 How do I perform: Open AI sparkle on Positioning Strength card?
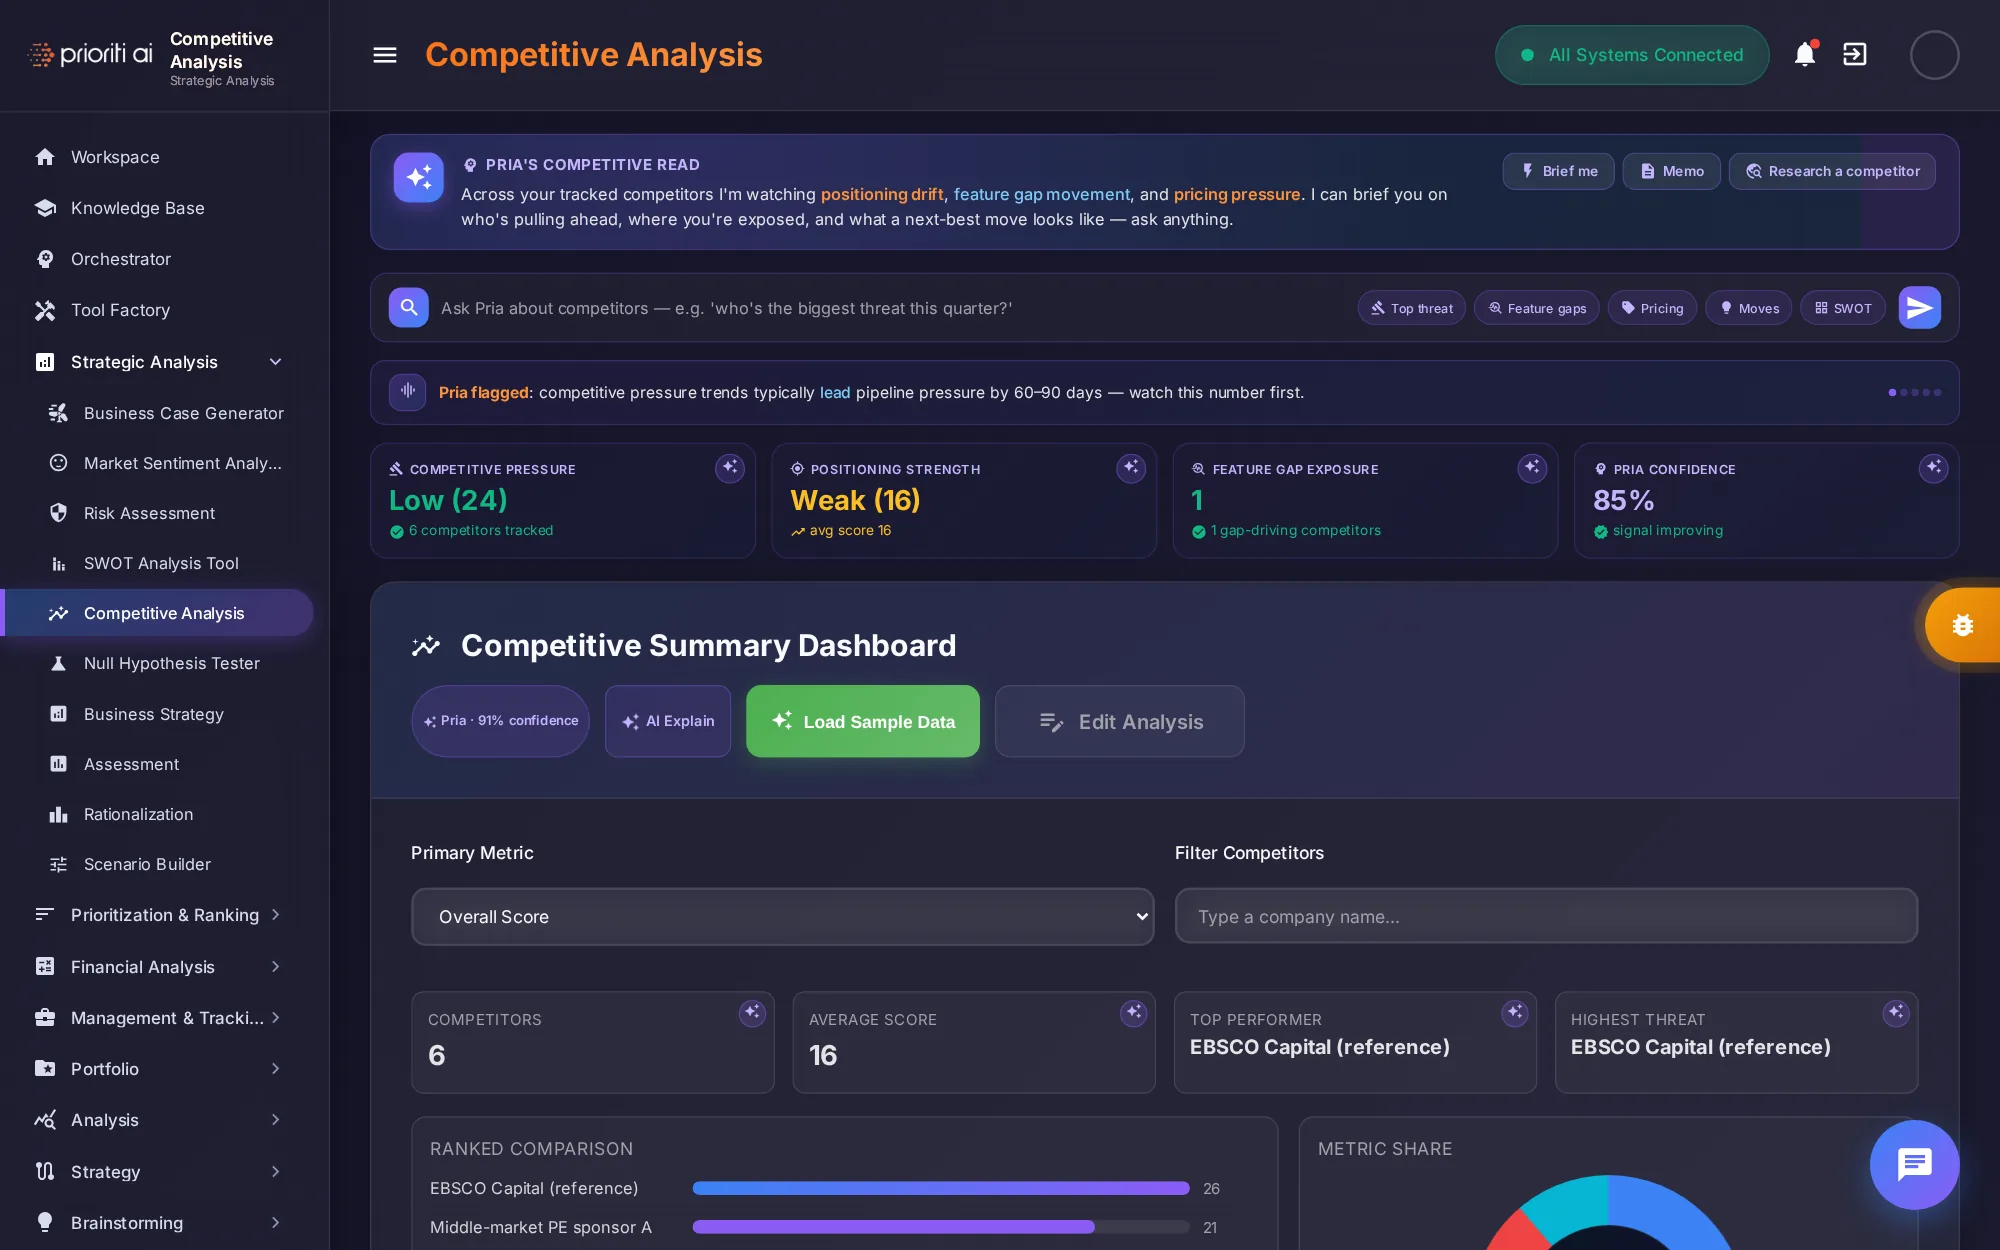pyautogui.click(x=1131, y=468)
